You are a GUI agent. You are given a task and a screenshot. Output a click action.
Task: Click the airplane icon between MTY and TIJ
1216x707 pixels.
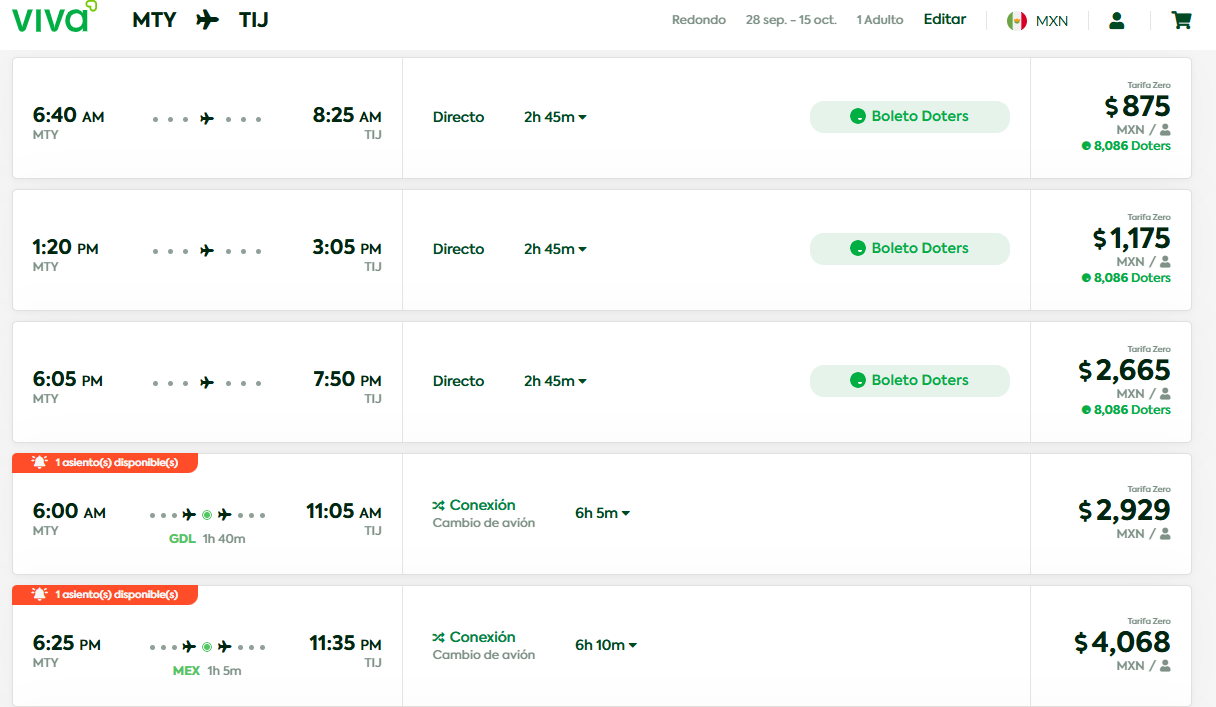point(207,19)
